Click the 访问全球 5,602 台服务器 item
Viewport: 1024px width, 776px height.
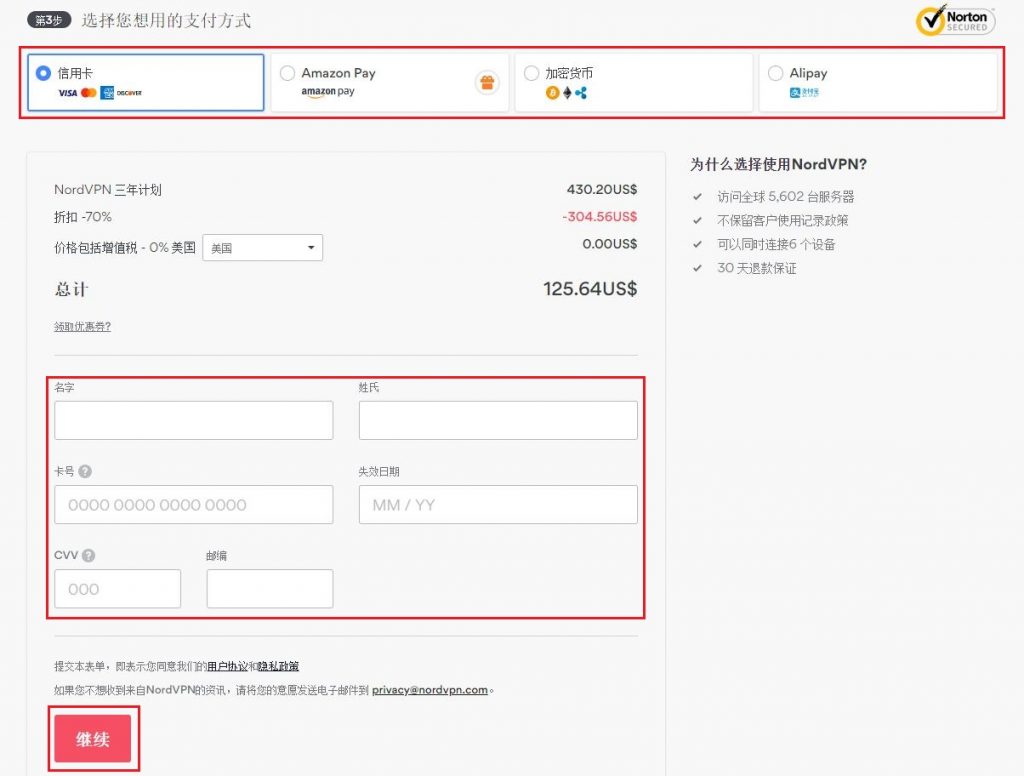[786, 197]
